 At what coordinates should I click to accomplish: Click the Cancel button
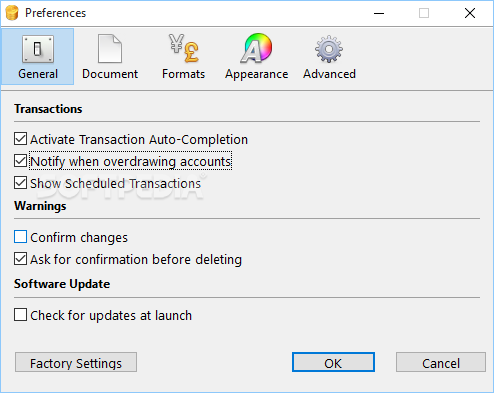441,362
